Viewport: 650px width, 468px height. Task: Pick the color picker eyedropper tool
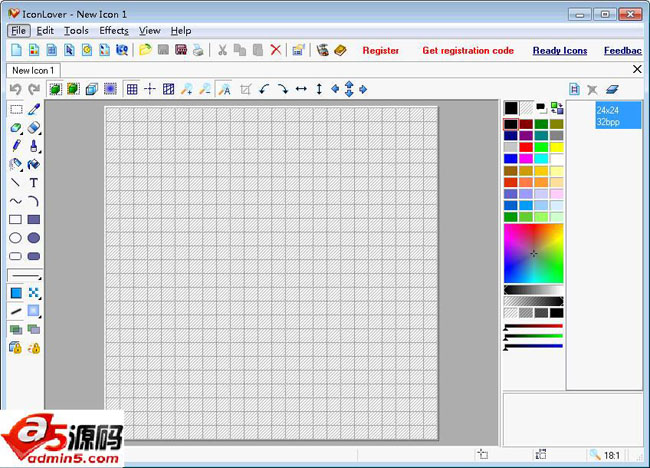(x=34, y=110)
